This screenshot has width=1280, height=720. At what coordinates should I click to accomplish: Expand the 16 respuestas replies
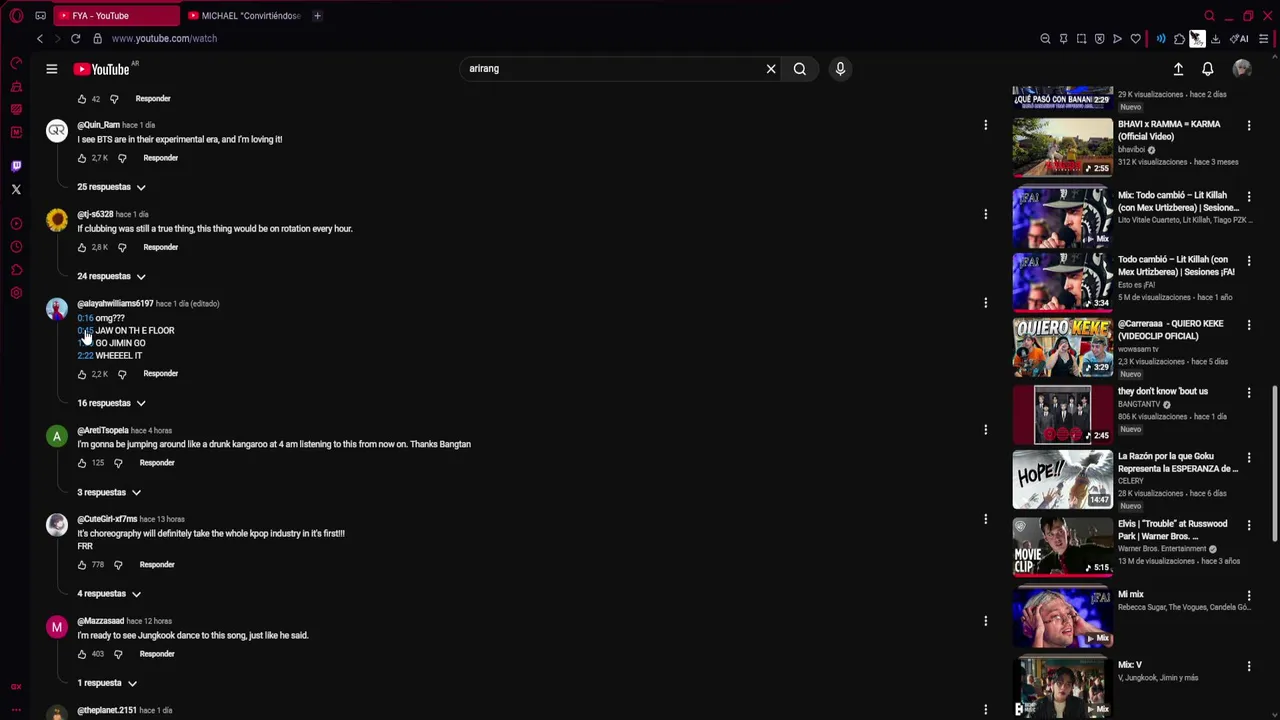pos(111,403)
